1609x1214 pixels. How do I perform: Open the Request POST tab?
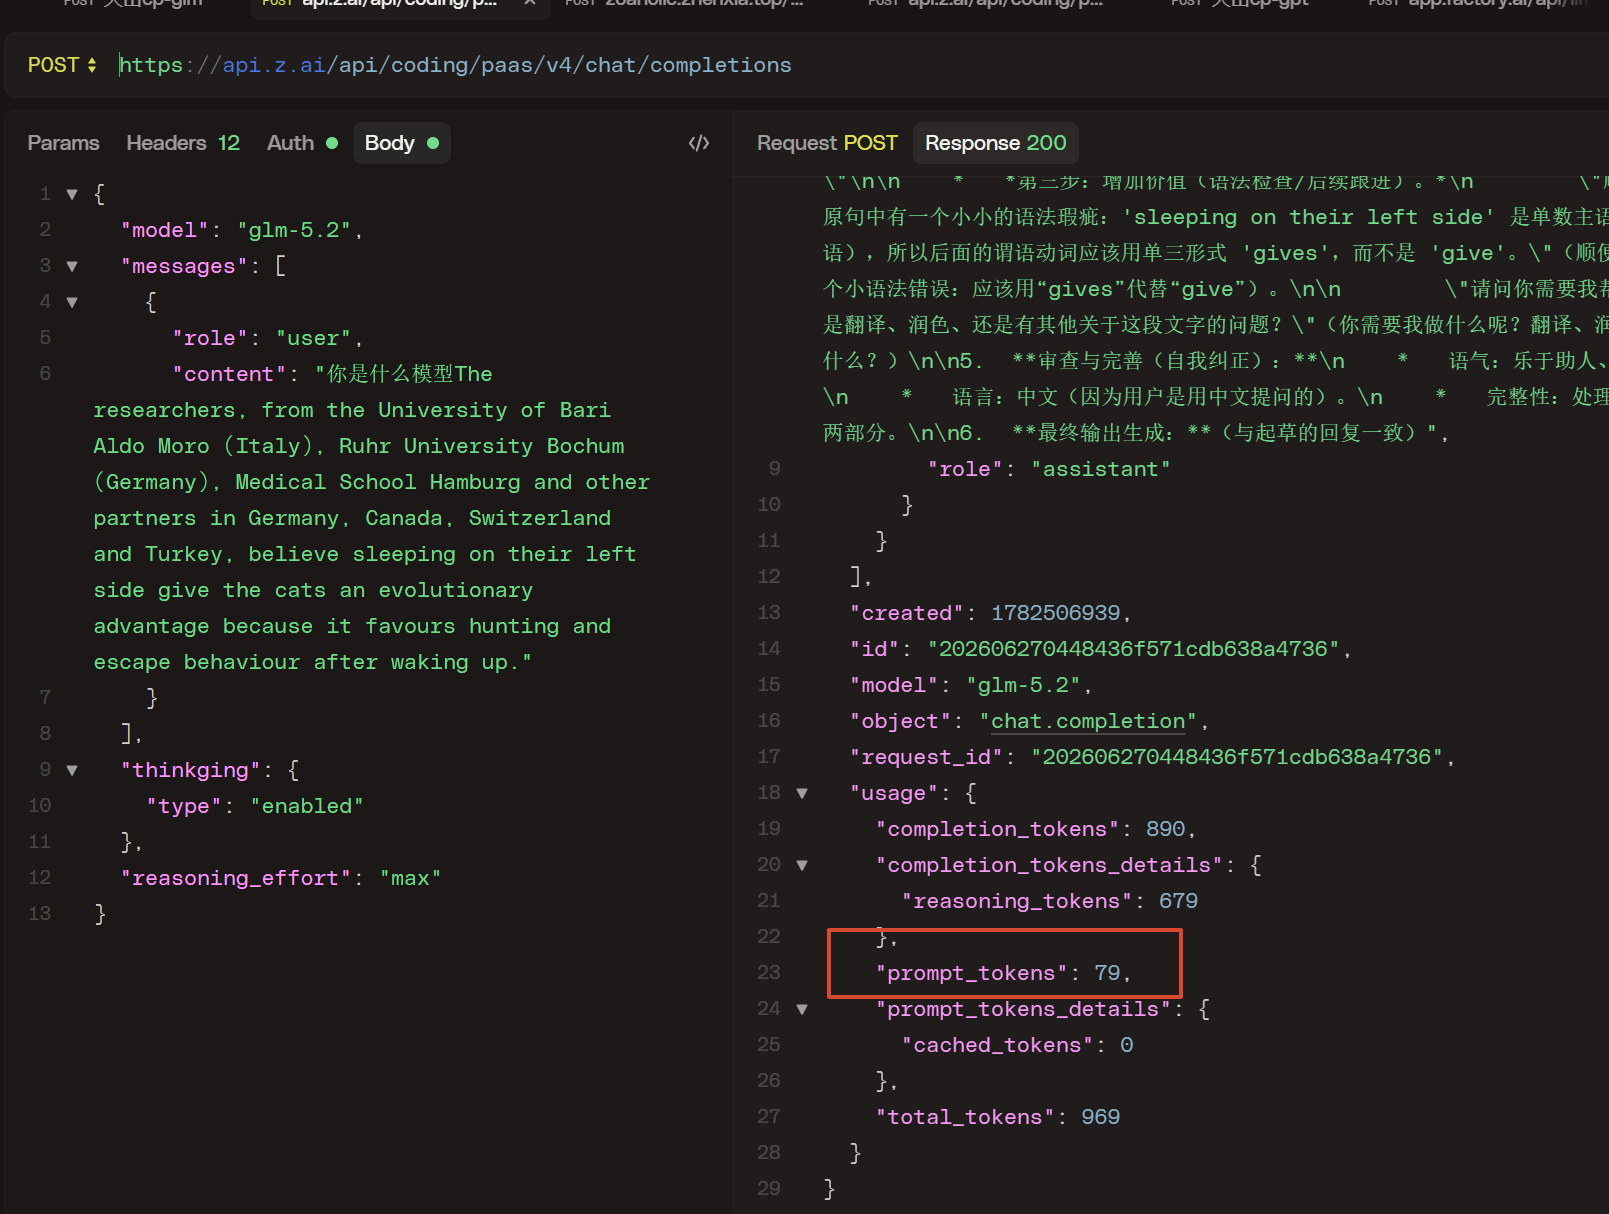coord(827,143)
